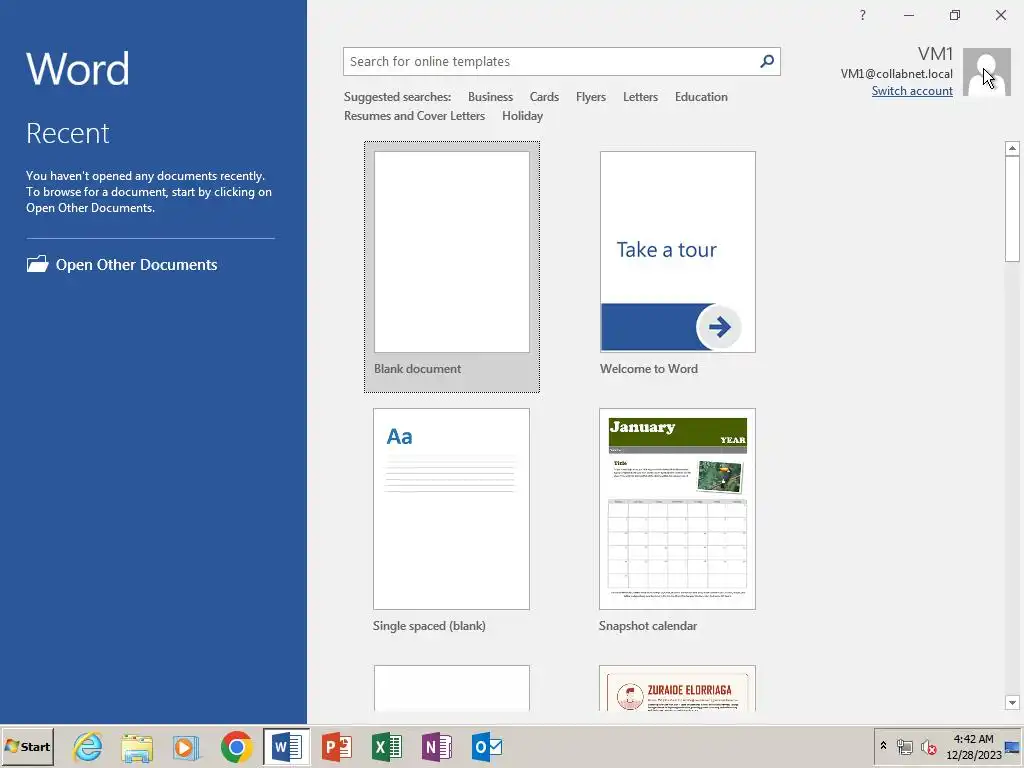
Task: Select the Letters suggested search
Action: click(x=640, y=97)
